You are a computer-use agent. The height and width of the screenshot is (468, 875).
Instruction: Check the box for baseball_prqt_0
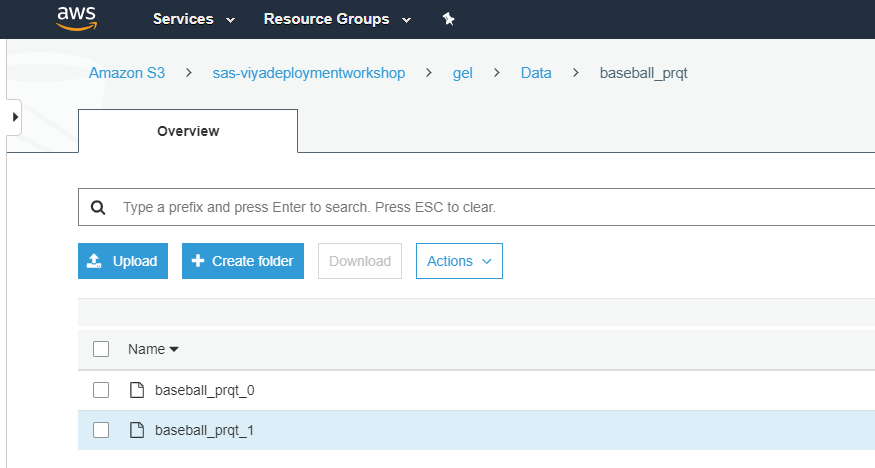point(101,390)
